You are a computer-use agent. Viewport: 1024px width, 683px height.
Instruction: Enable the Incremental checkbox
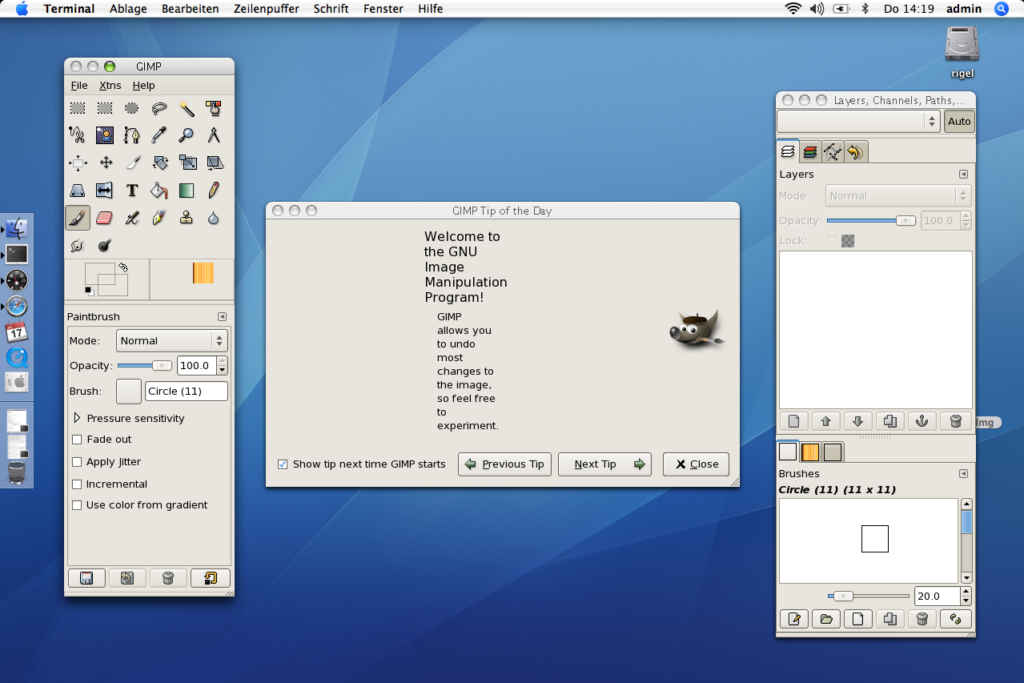[x=76, y=484]
